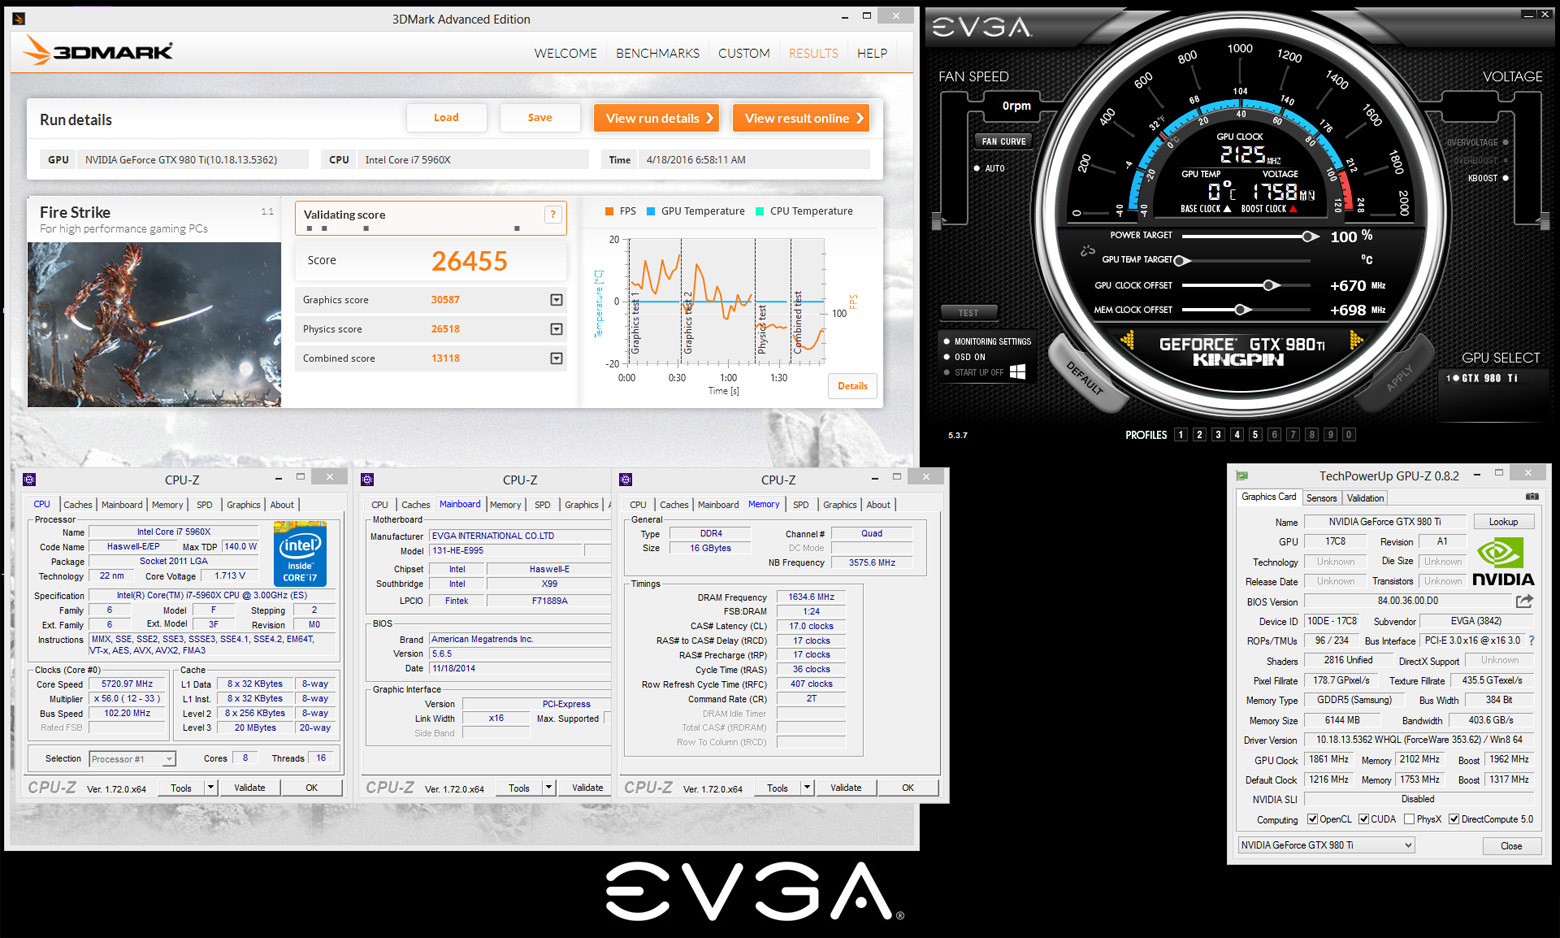Open Tools dropdown arrow in Mainboard window
Screen dimensions: 1560x938
[x=548, y=788]
